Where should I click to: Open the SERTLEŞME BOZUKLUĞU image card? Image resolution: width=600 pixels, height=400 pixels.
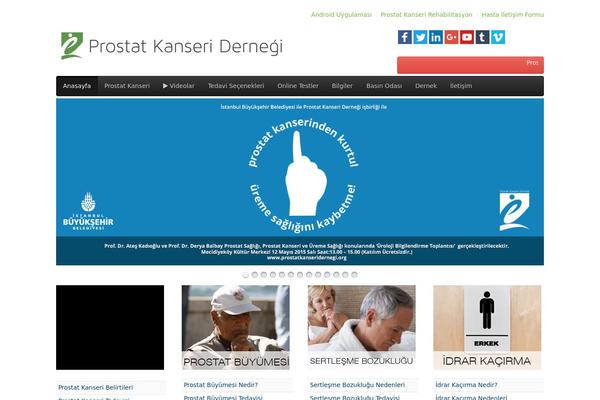click(362, 327)
